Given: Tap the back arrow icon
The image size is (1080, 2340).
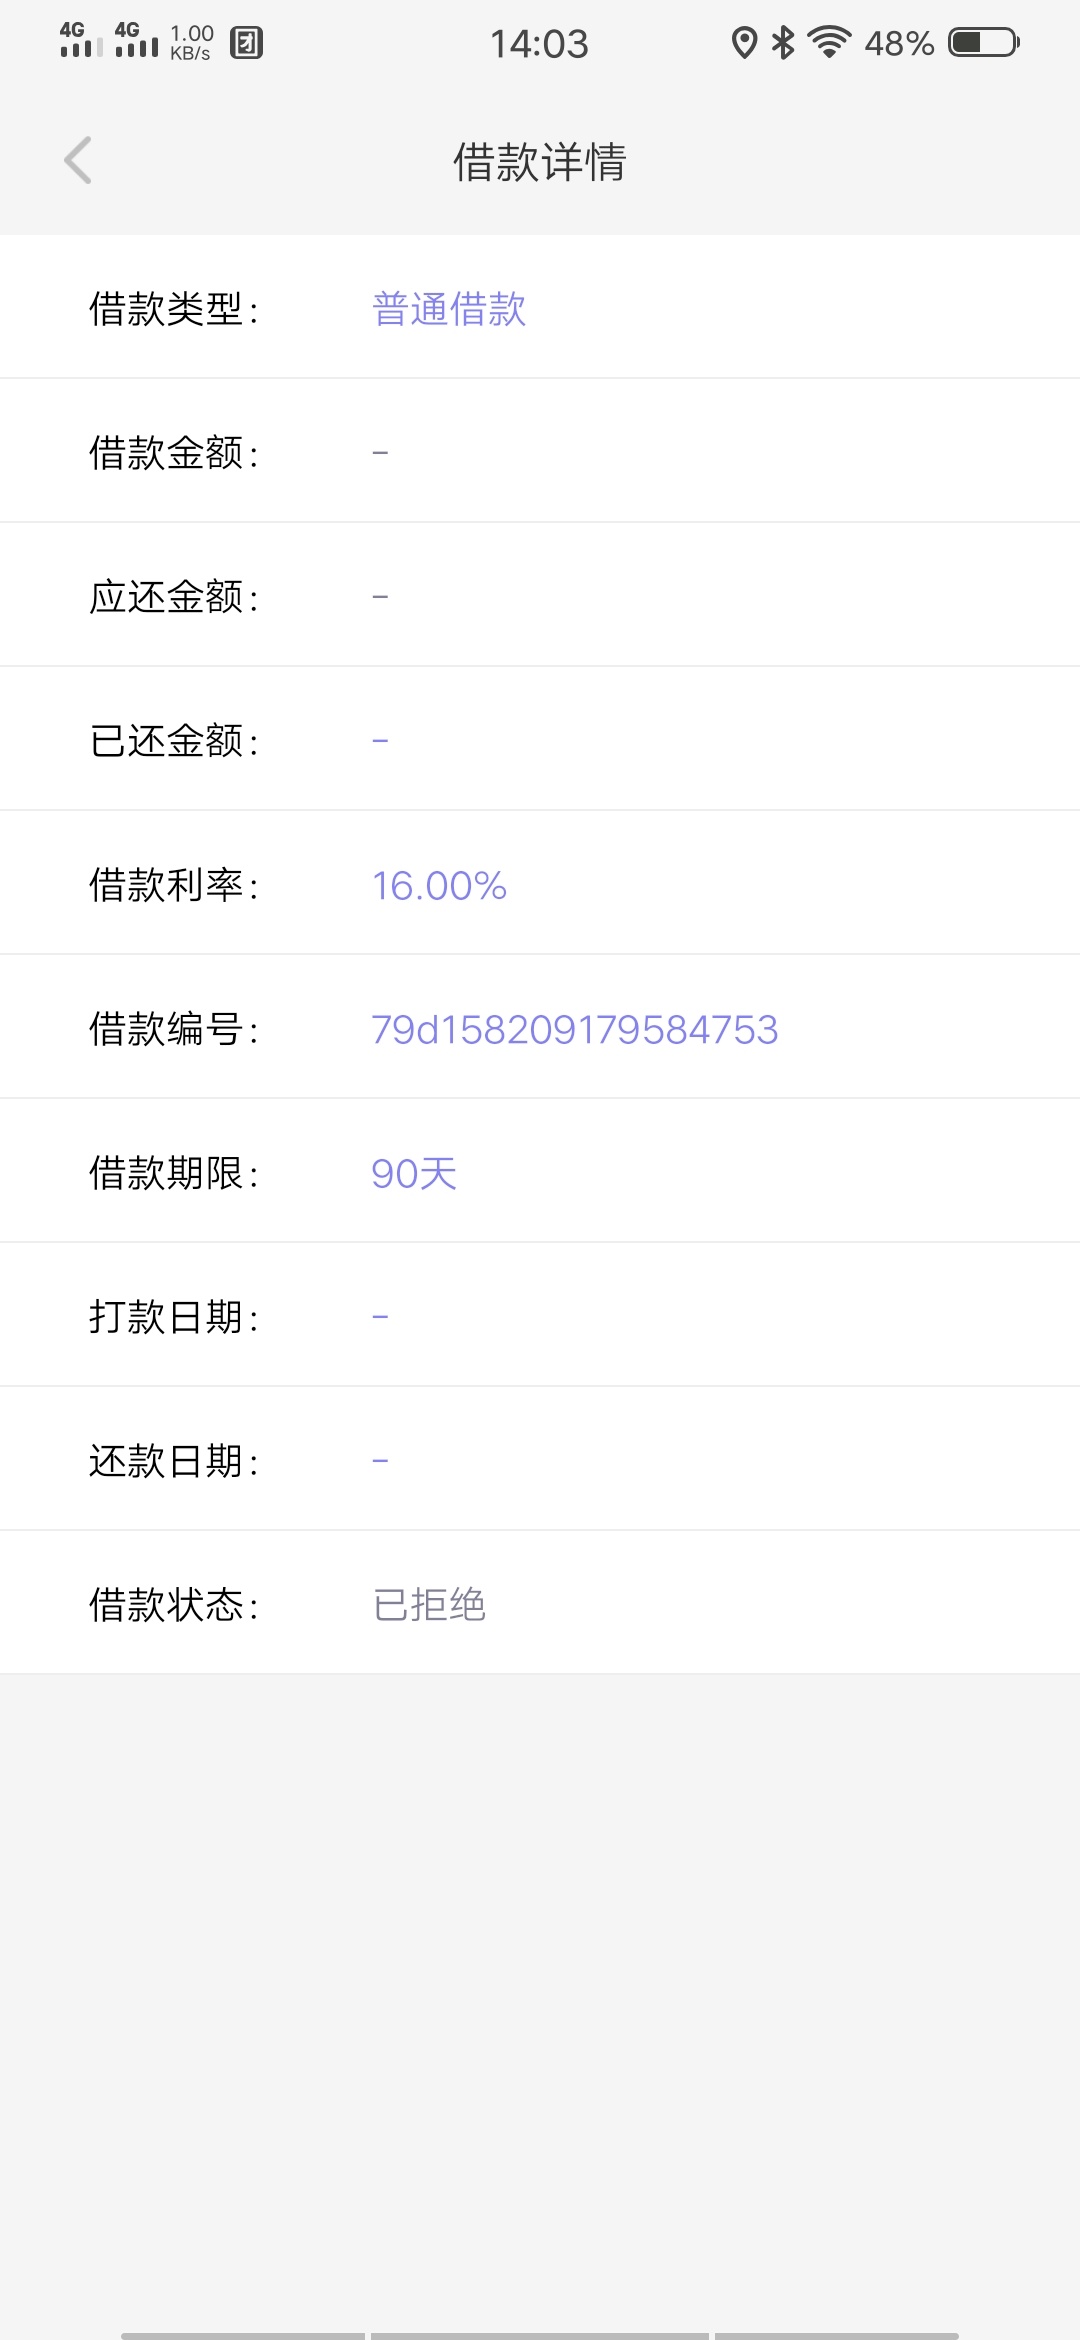Looking at the screenshot, I should 78,160.
